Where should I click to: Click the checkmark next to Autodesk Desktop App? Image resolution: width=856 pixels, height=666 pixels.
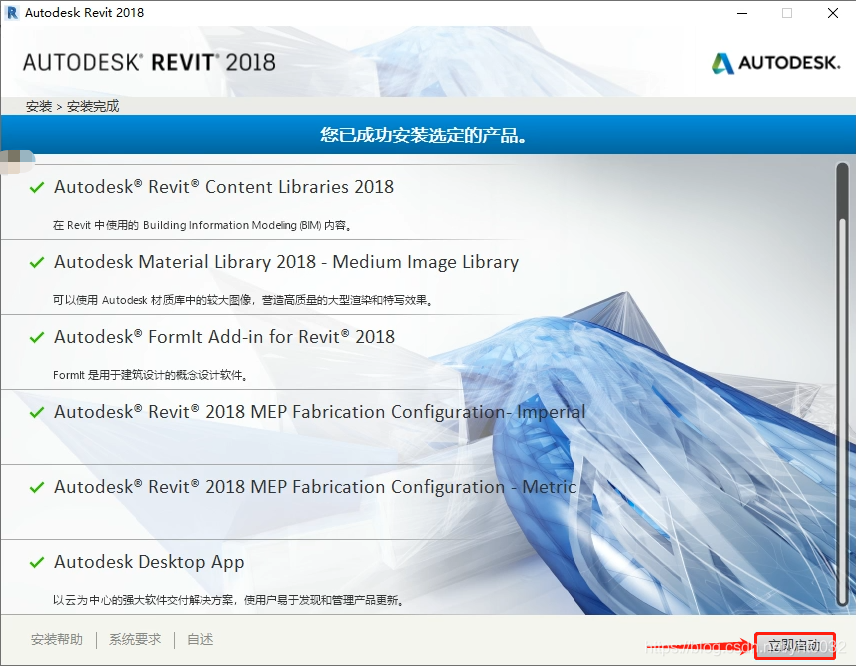(37, 562)
